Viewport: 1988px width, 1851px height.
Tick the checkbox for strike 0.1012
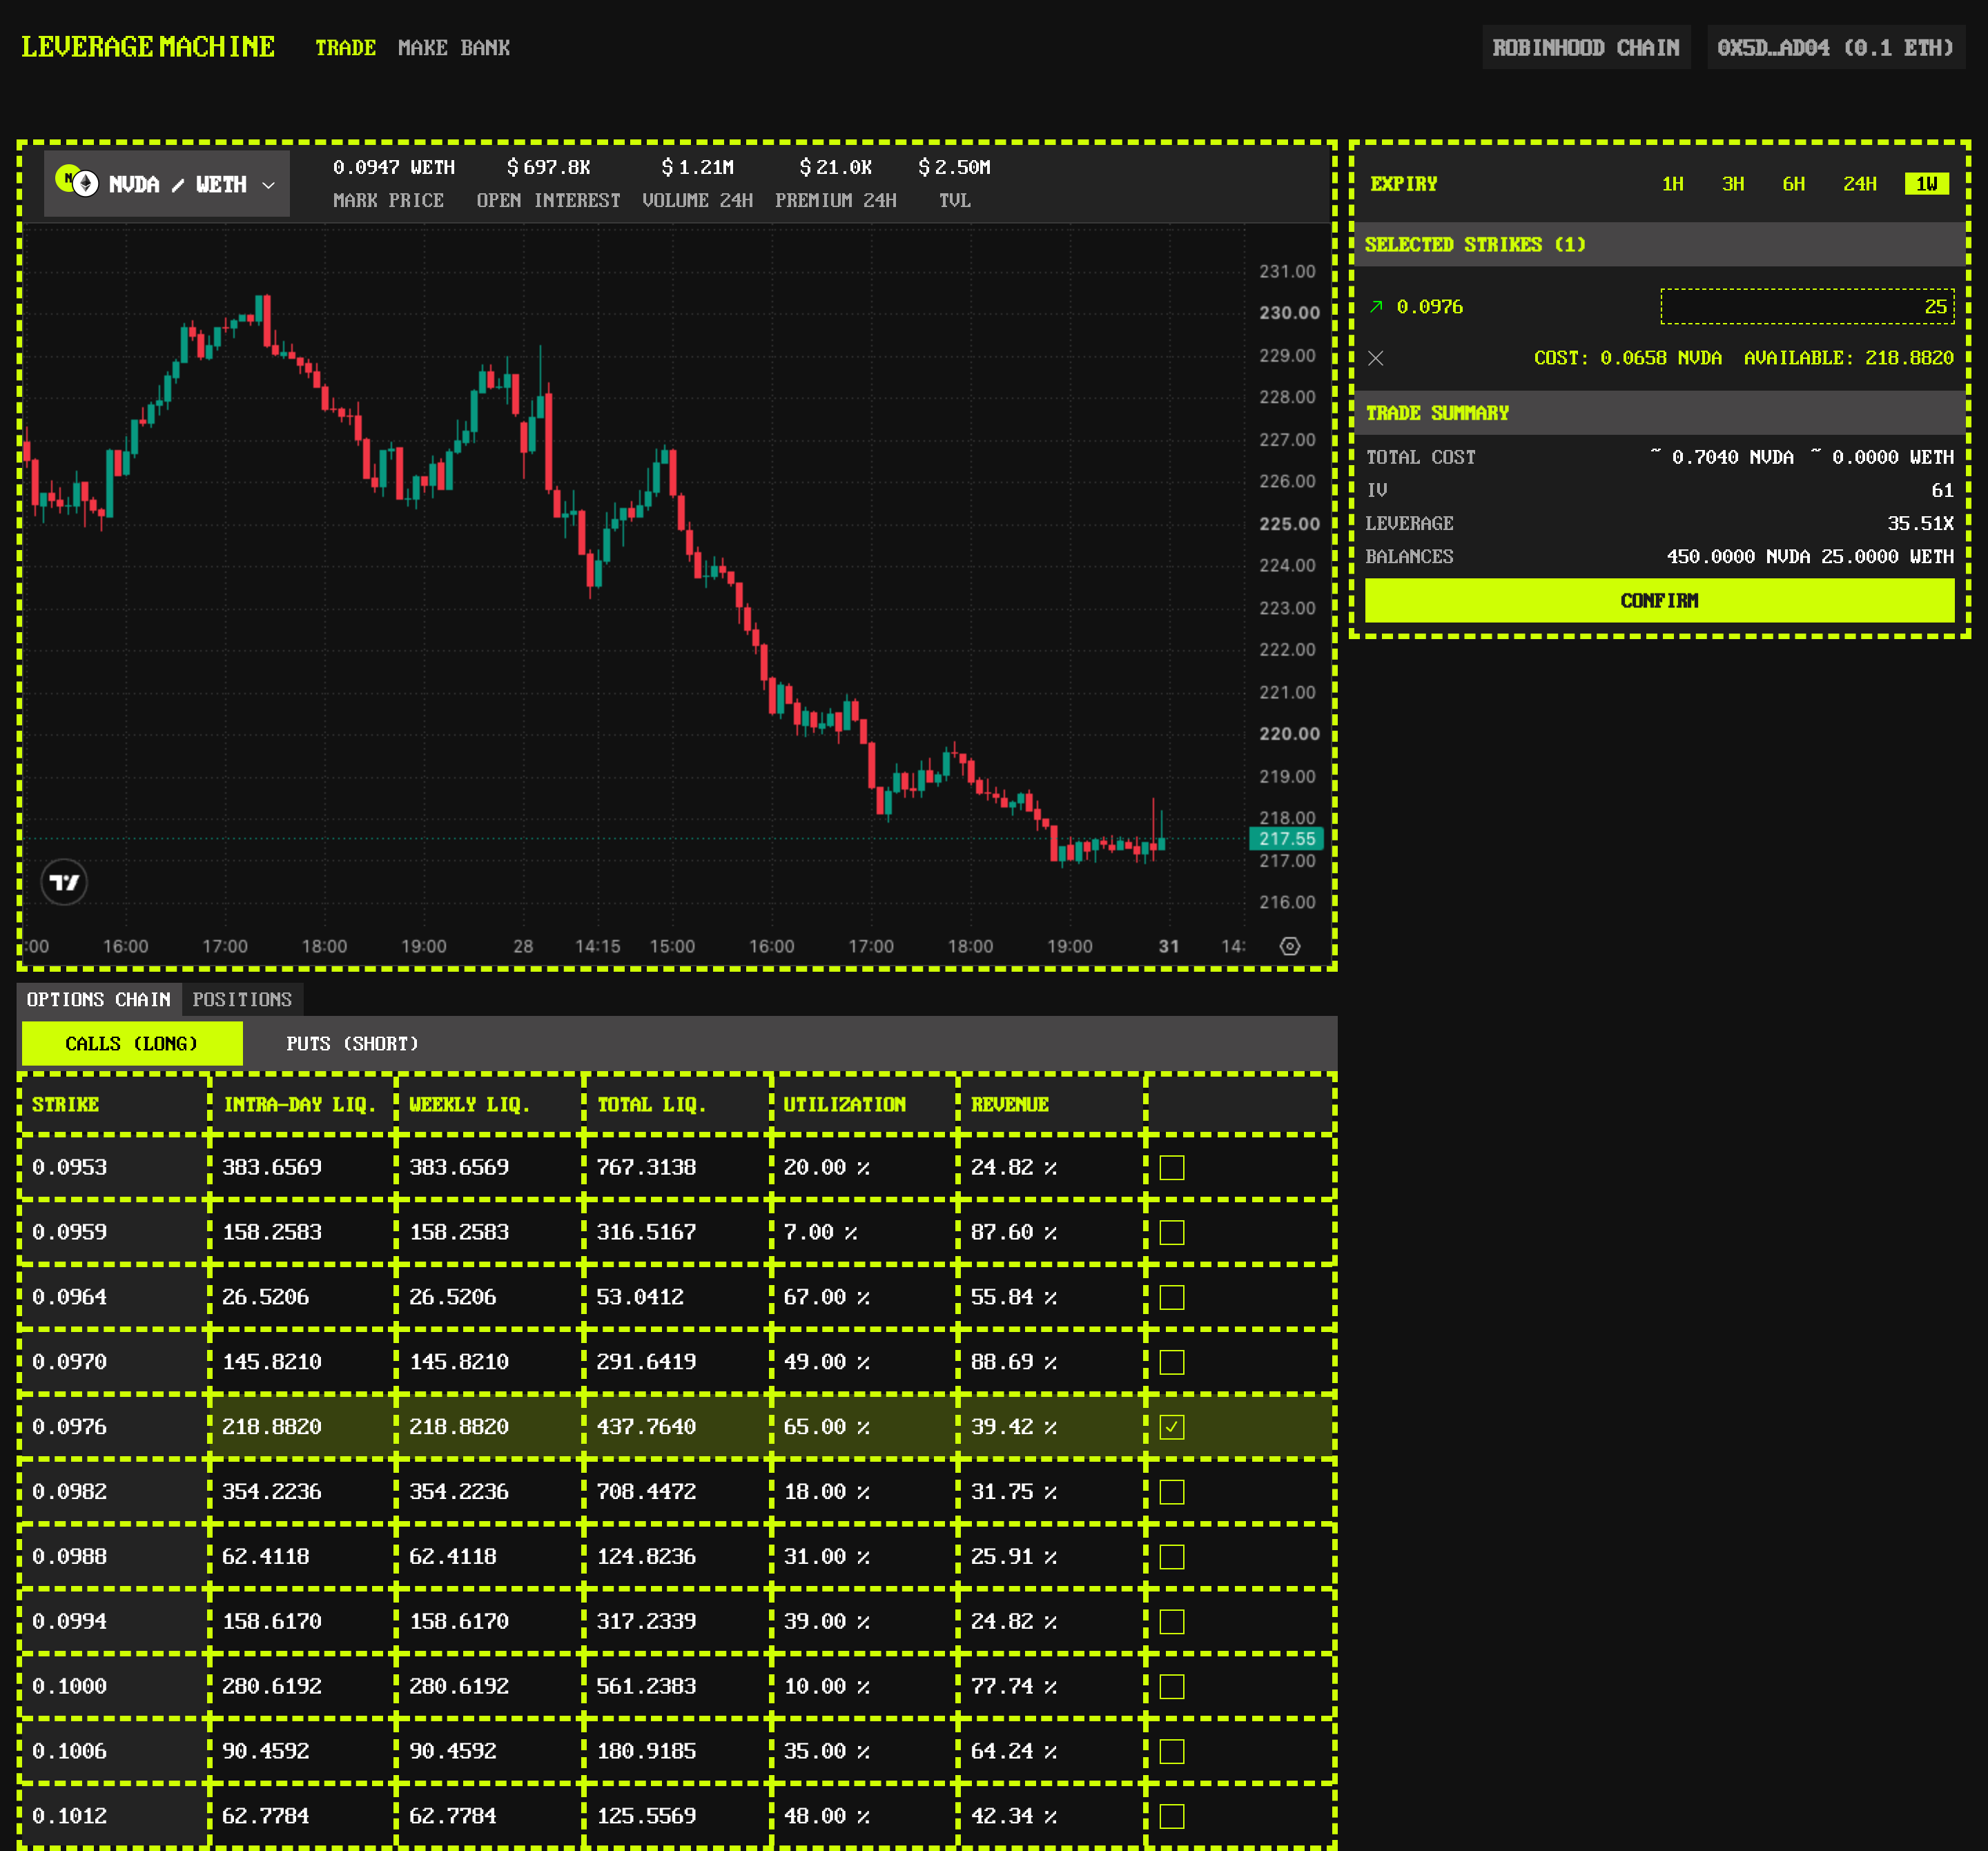point(1172,1816)
